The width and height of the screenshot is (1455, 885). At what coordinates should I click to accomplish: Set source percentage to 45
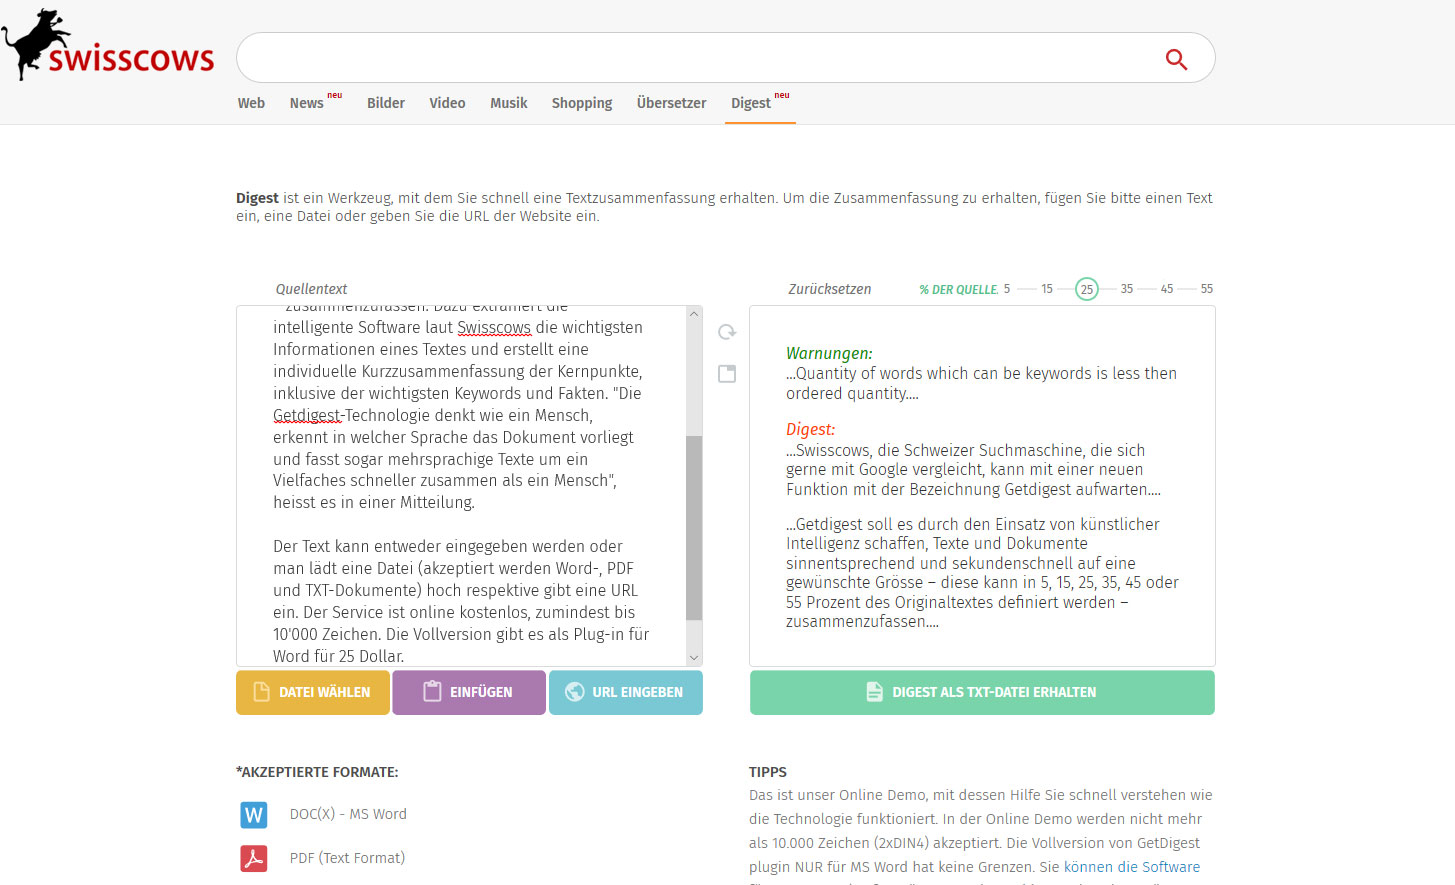[1167, 289]
